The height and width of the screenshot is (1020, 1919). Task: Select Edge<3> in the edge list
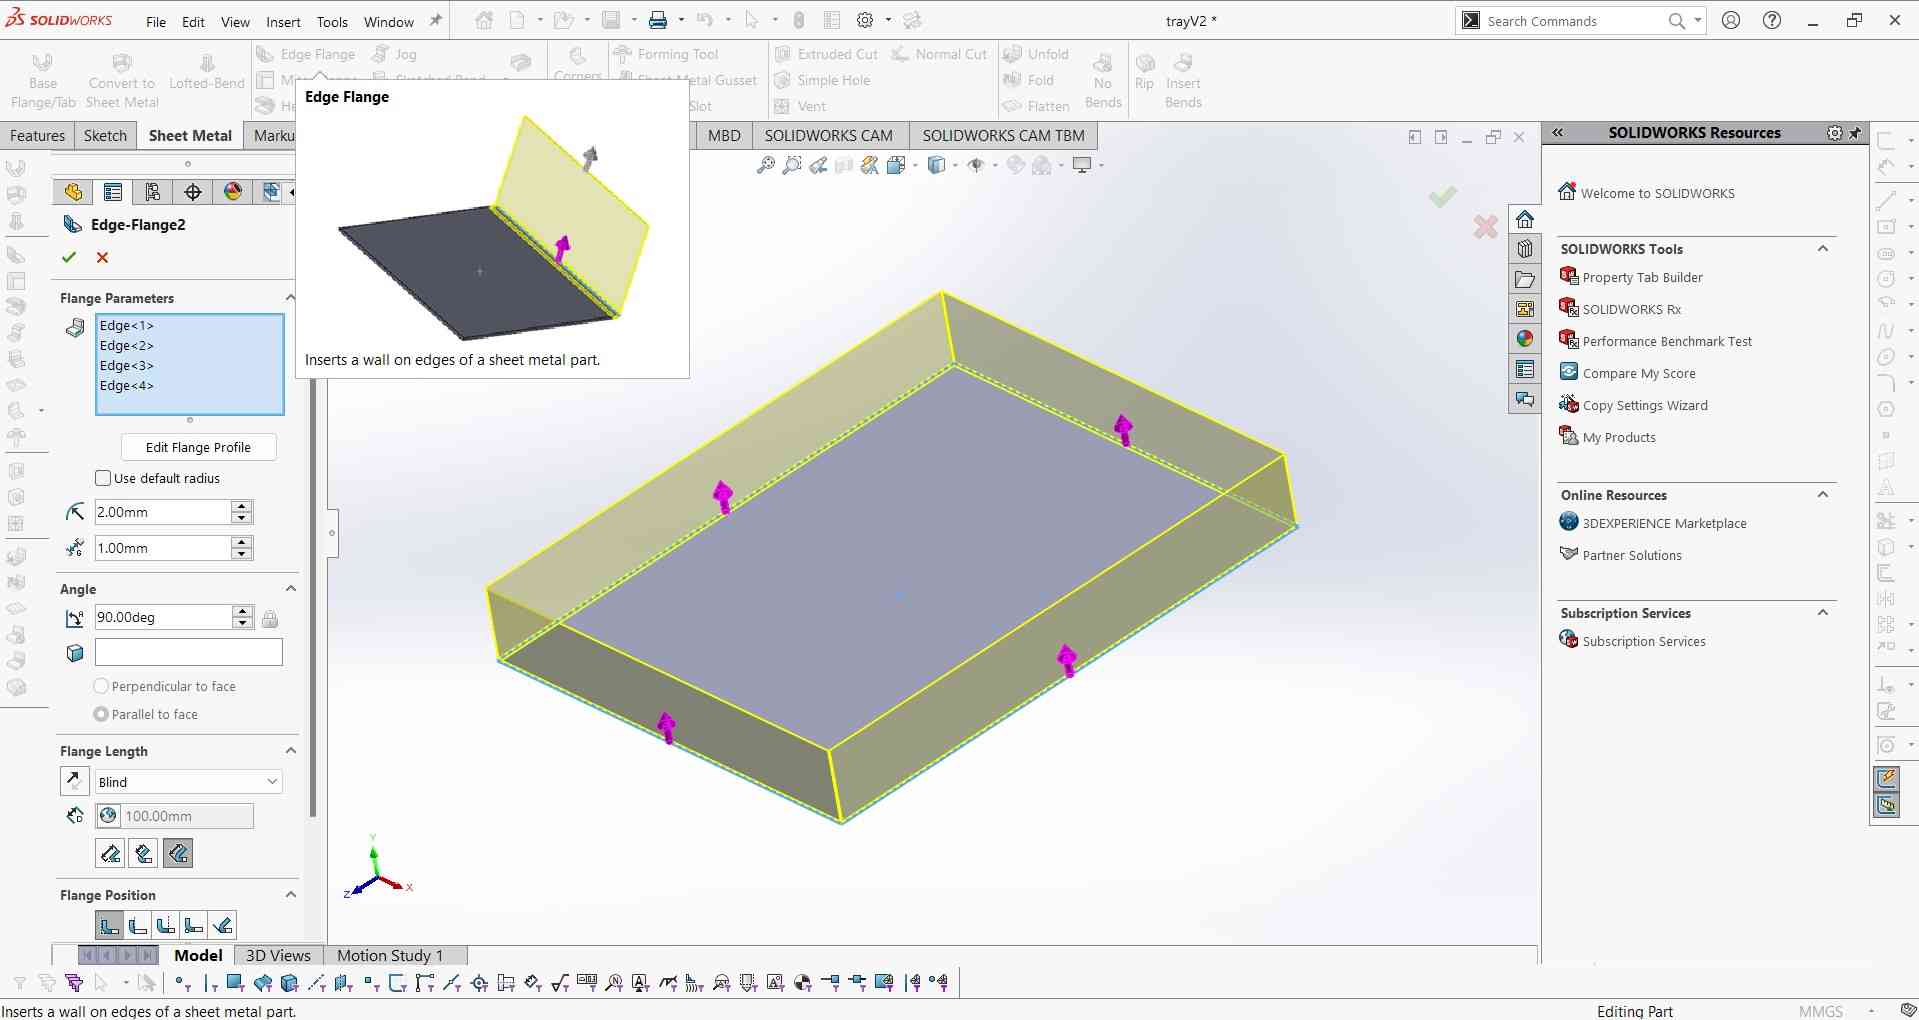pos(127,365)
